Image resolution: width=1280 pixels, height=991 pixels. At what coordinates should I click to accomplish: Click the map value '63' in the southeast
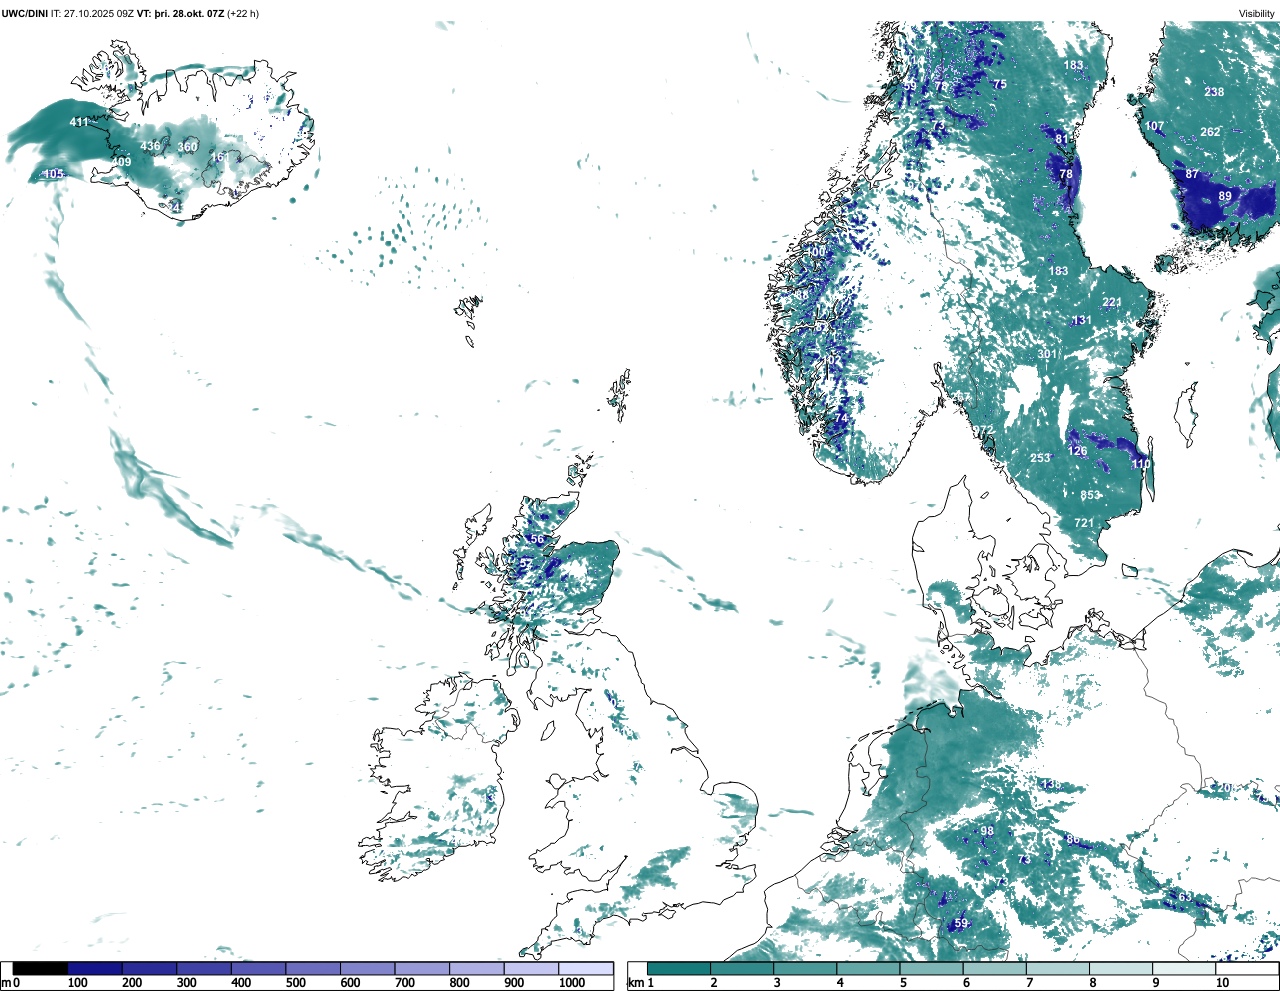[x=1185, y=897]
